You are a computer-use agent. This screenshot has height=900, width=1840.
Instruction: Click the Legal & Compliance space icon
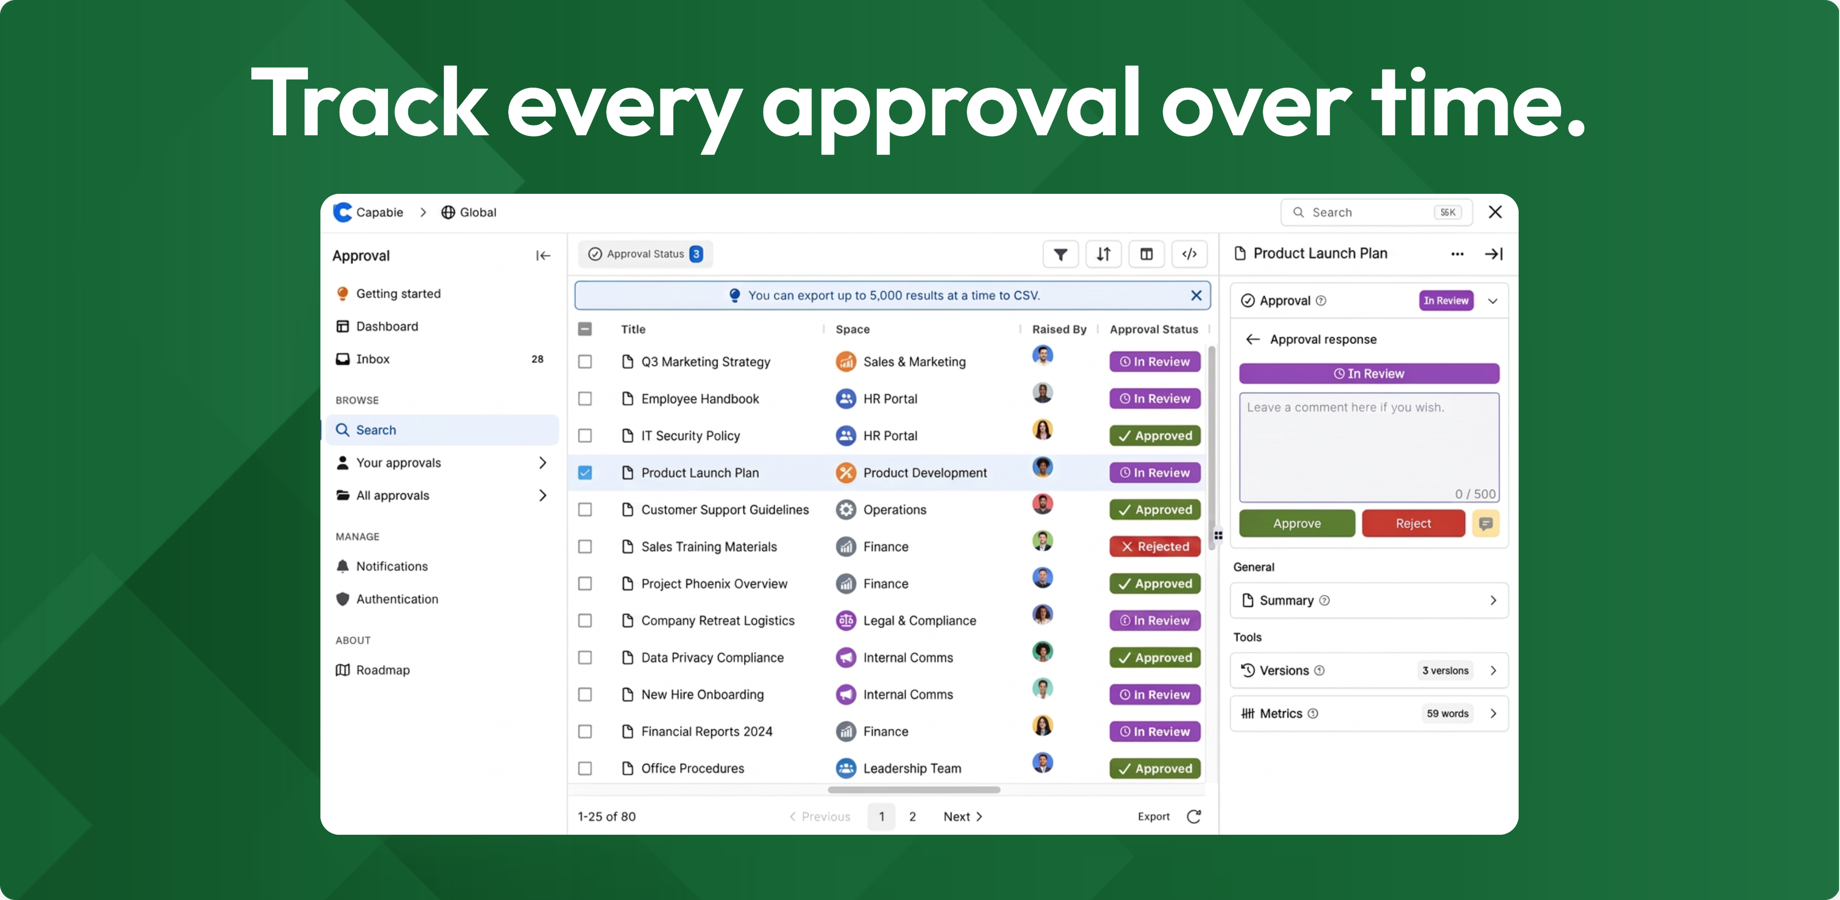tap(846, 621)
